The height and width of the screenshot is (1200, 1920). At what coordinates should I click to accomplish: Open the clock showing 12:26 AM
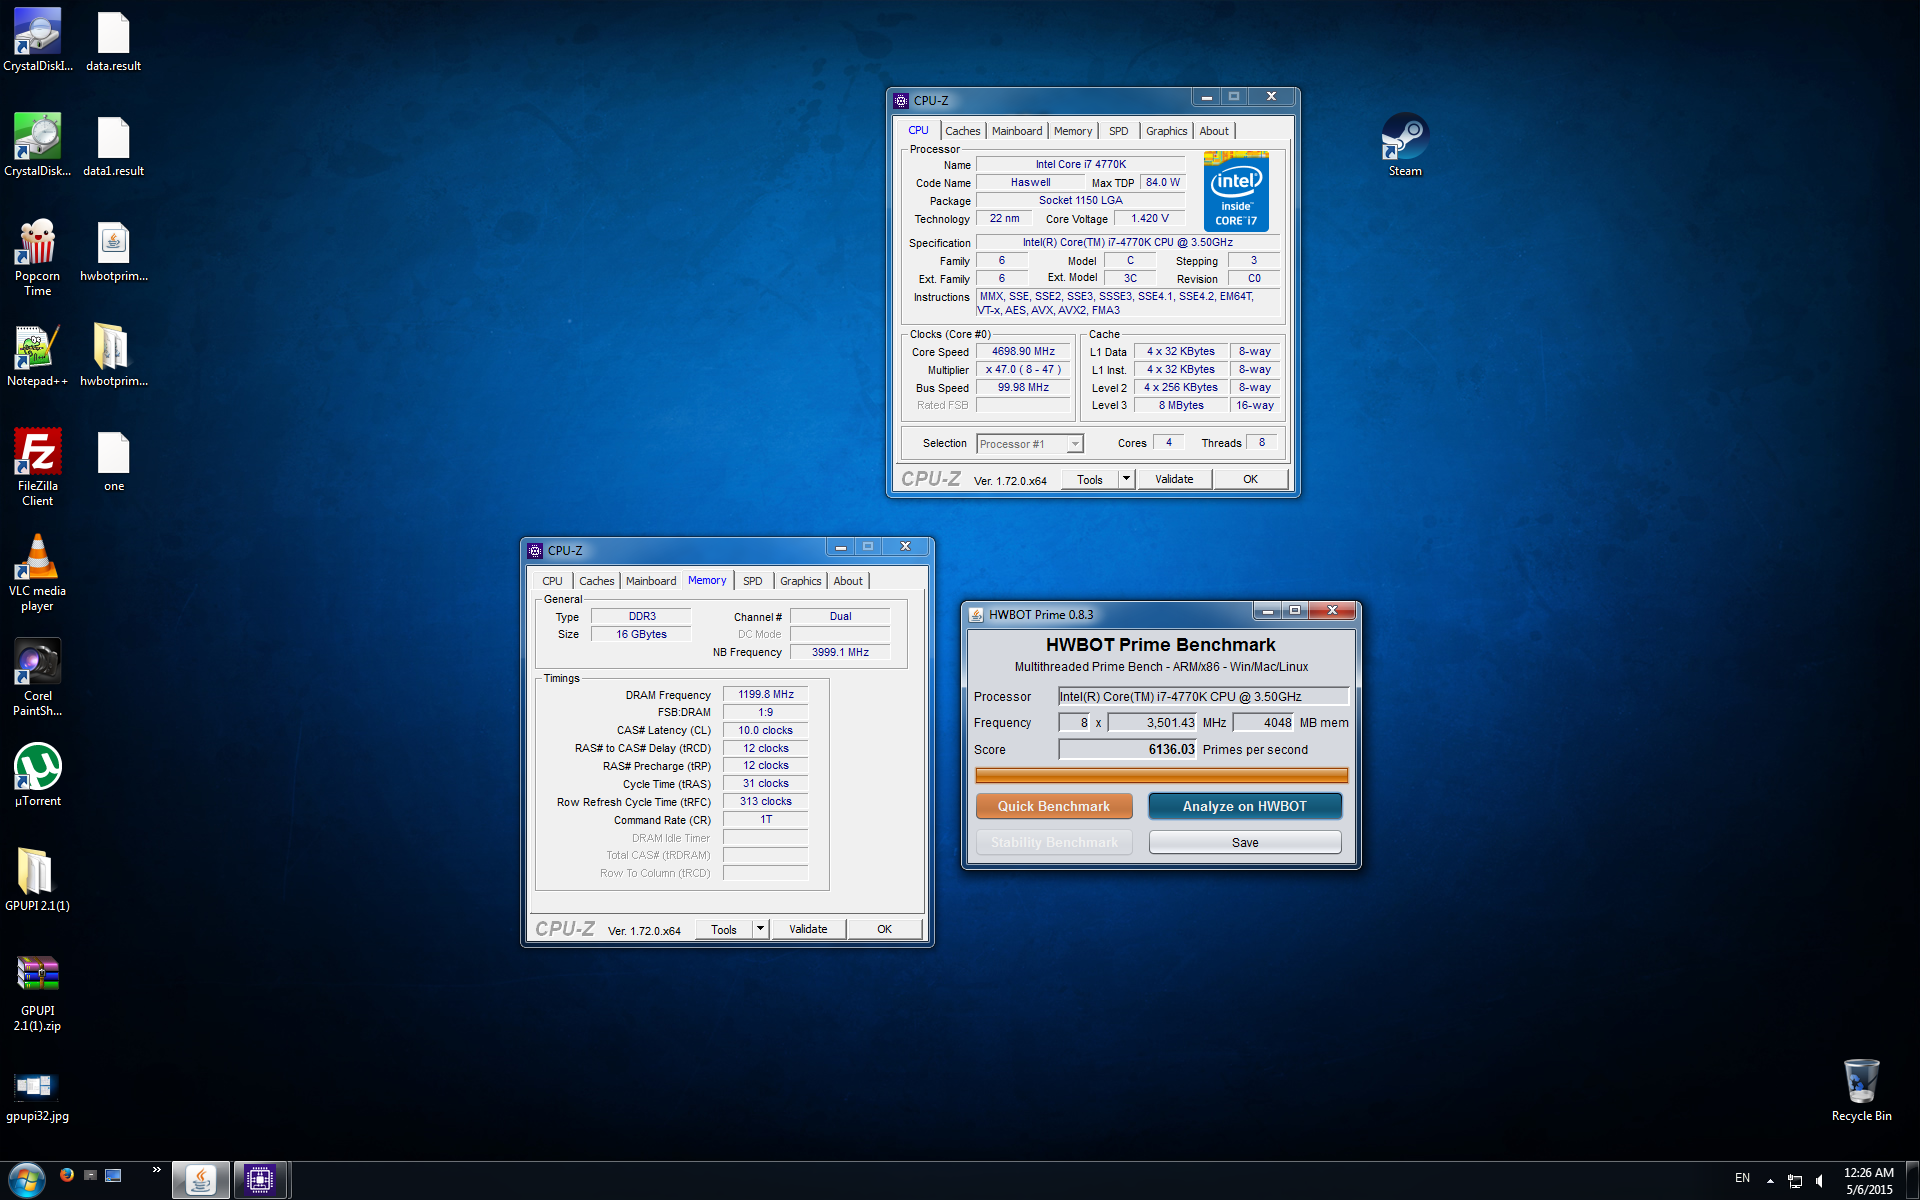[x=1868, y=1181]
